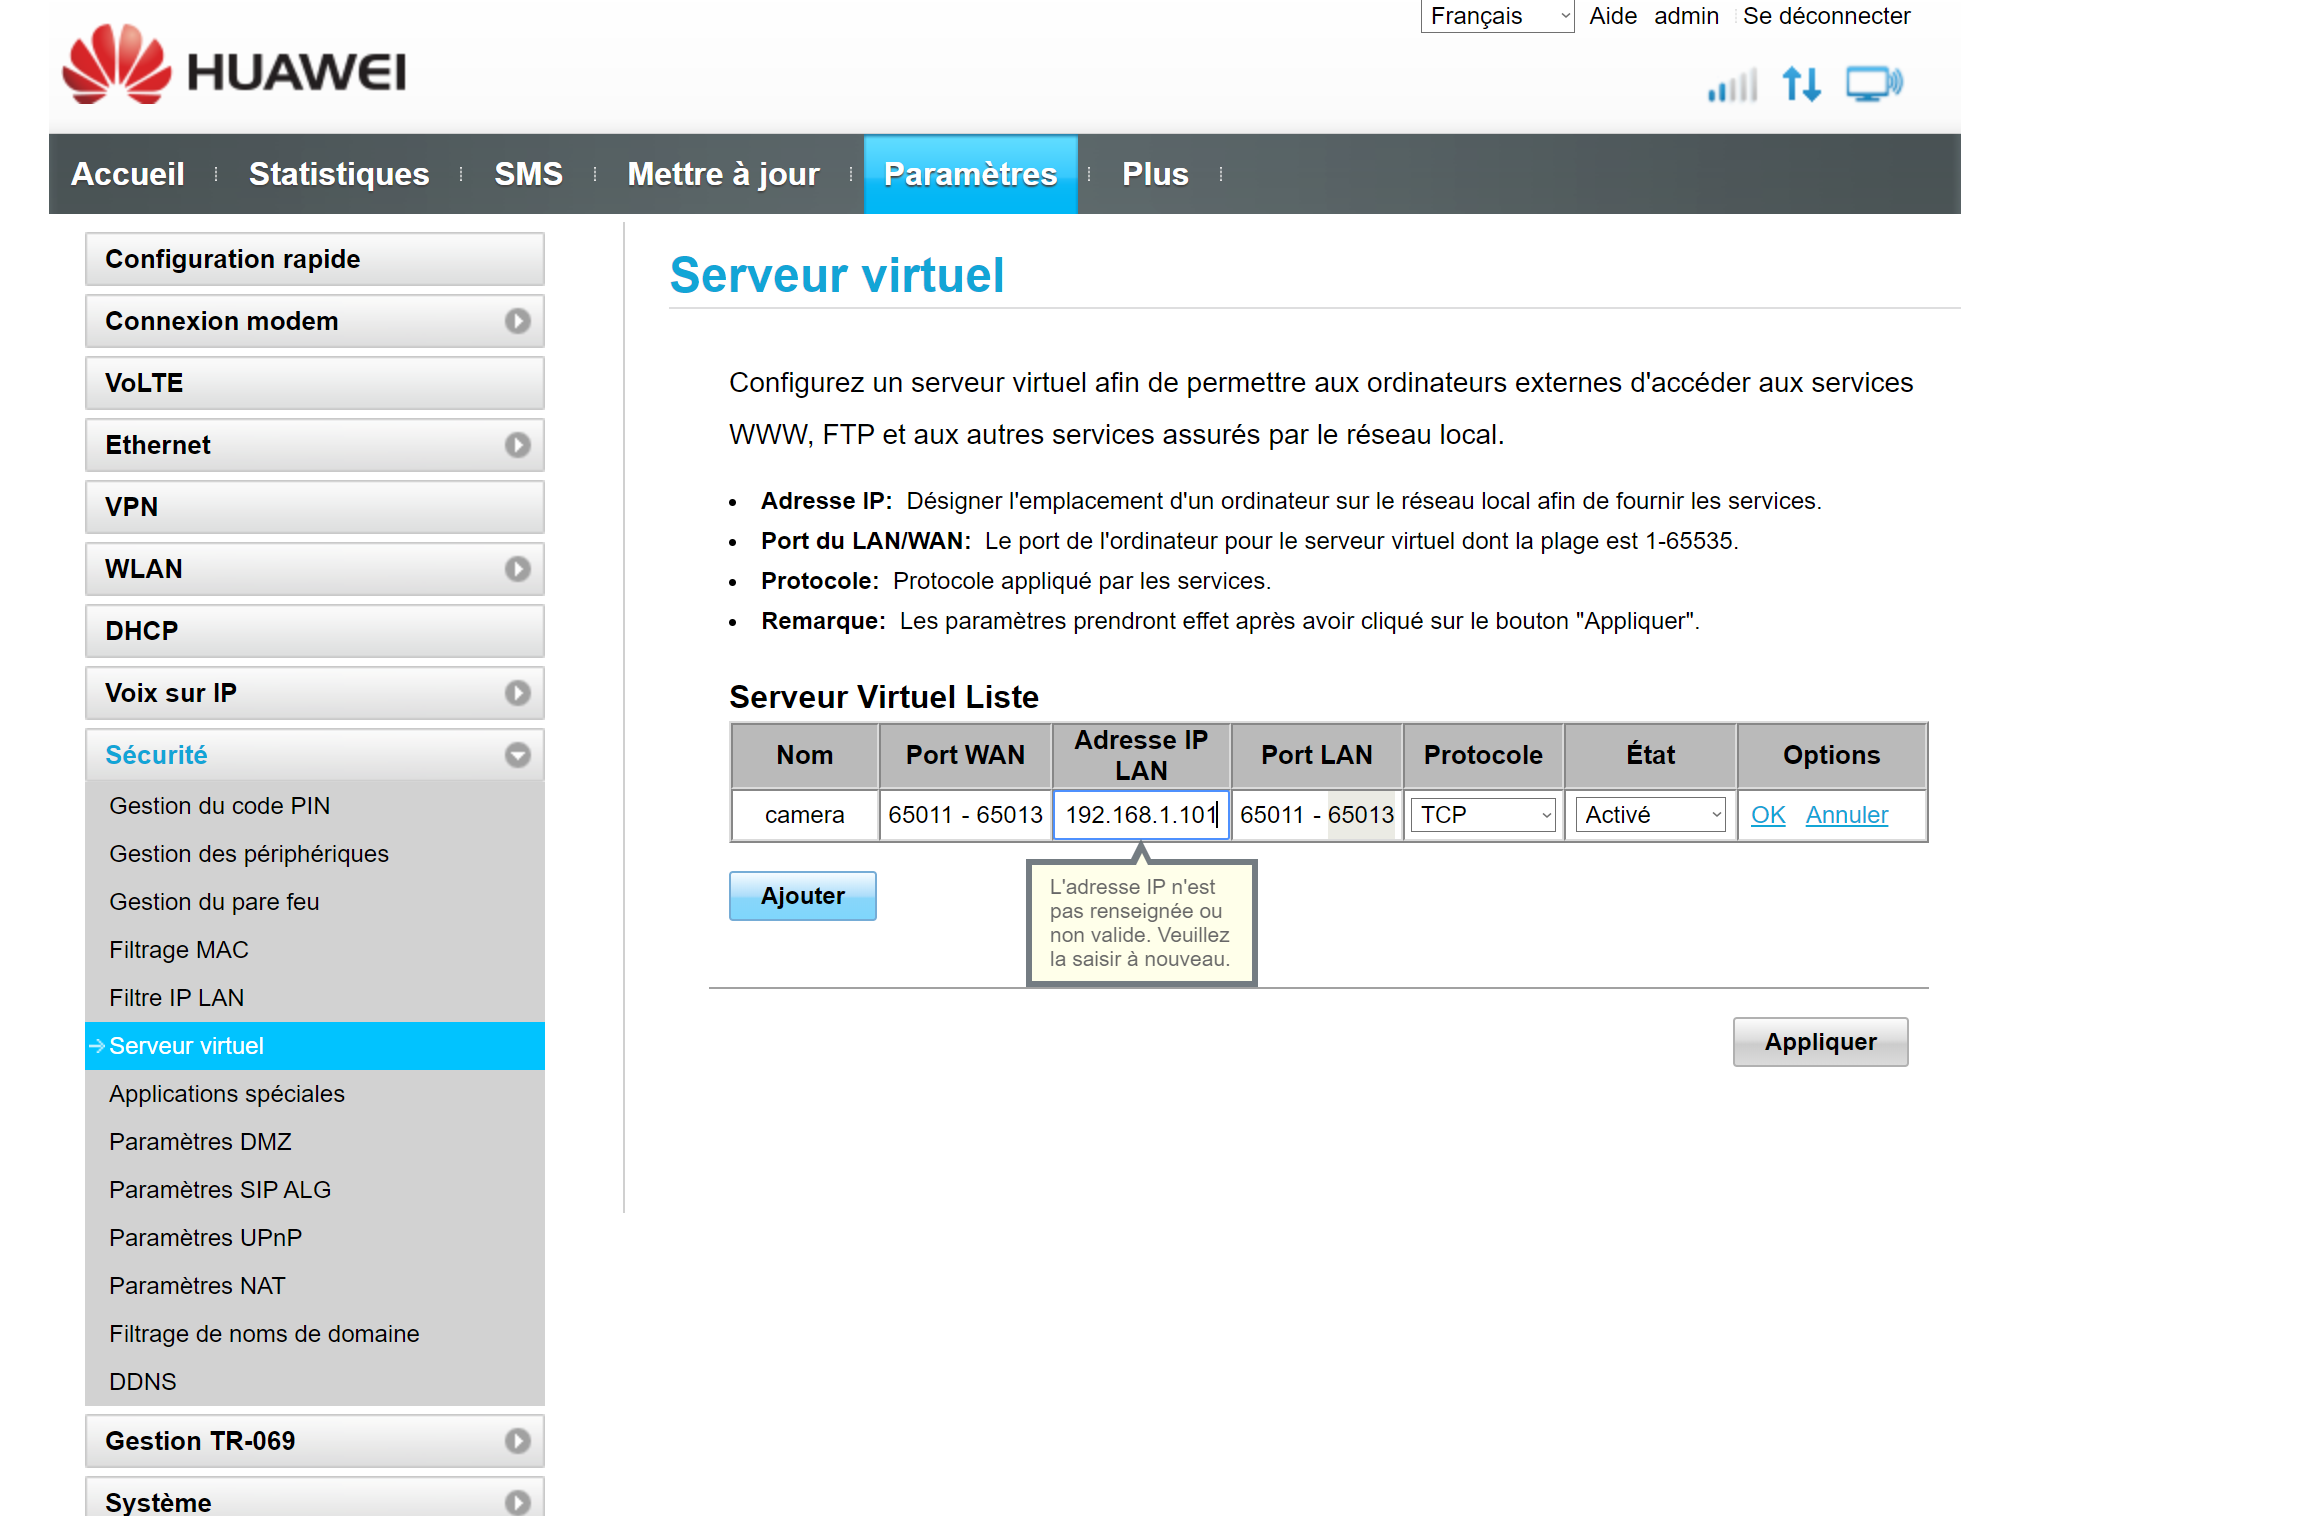Click the Huawei logo
This screenshot has height=1516, width=2304.
[x=235, y=66]
